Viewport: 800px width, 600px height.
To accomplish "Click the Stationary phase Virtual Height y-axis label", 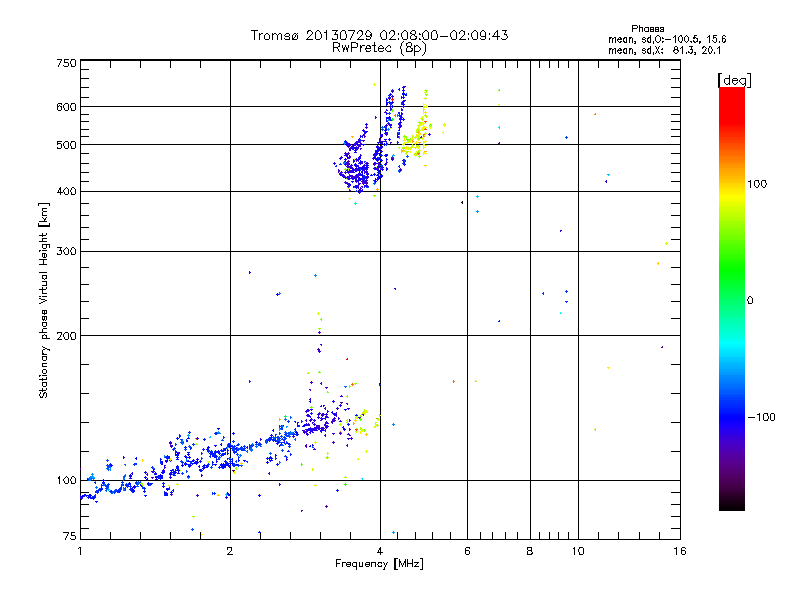I will 44,300.
